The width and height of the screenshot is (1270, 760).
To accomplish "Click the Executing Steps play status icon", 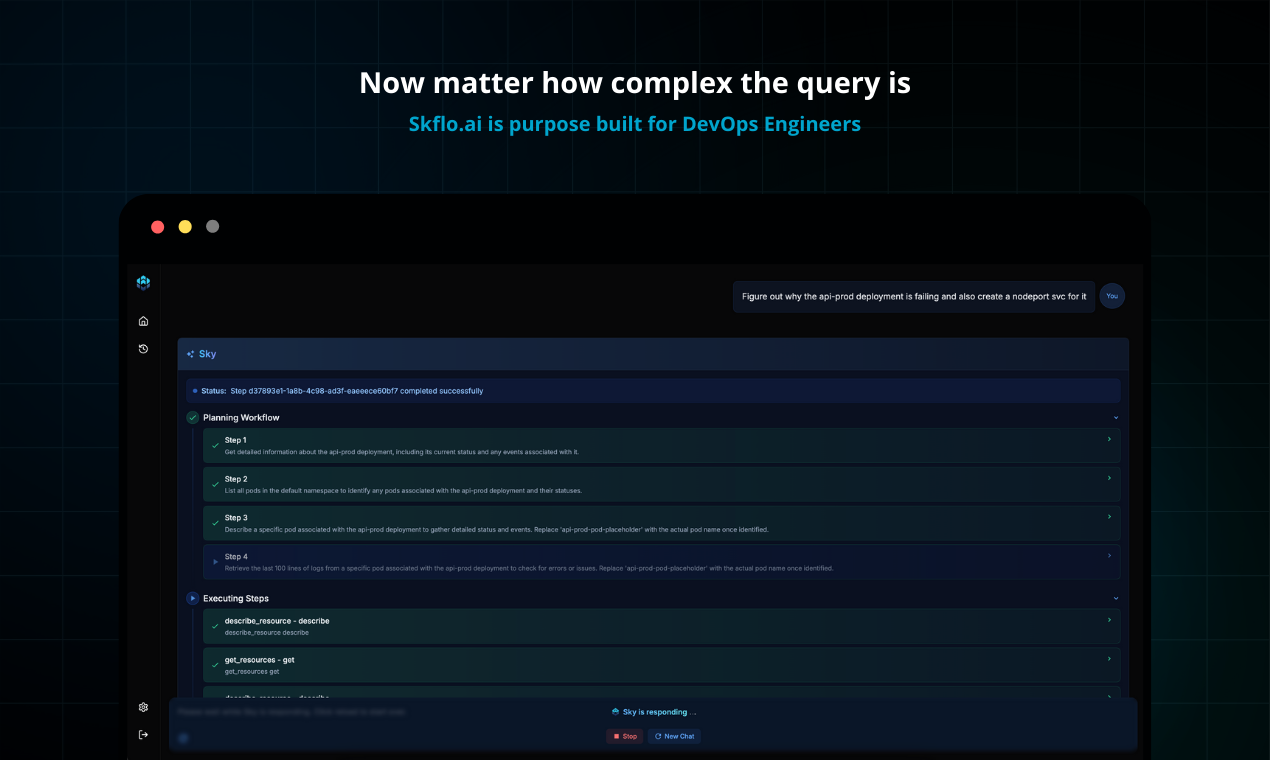I will [x=193, y=598].
